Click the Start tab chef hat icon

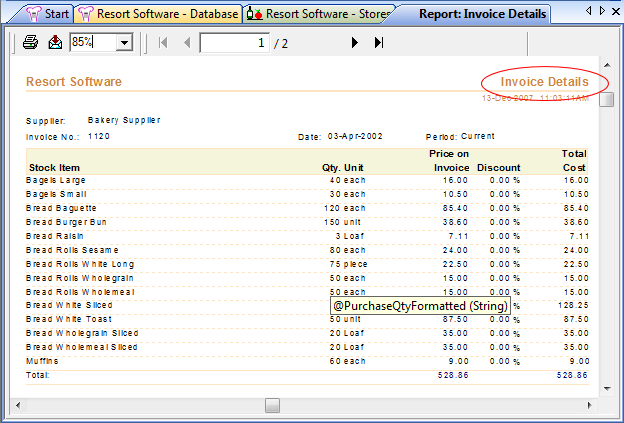point(34,14)
